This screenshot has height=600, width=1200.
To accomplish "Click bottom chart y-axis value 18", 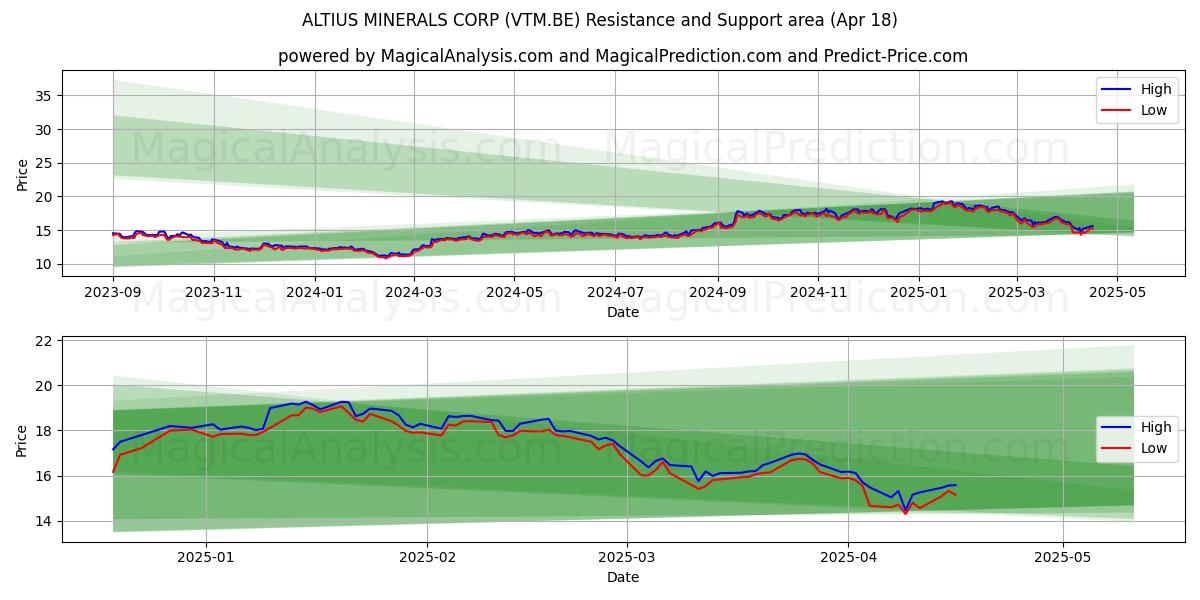I will (46, 431).
